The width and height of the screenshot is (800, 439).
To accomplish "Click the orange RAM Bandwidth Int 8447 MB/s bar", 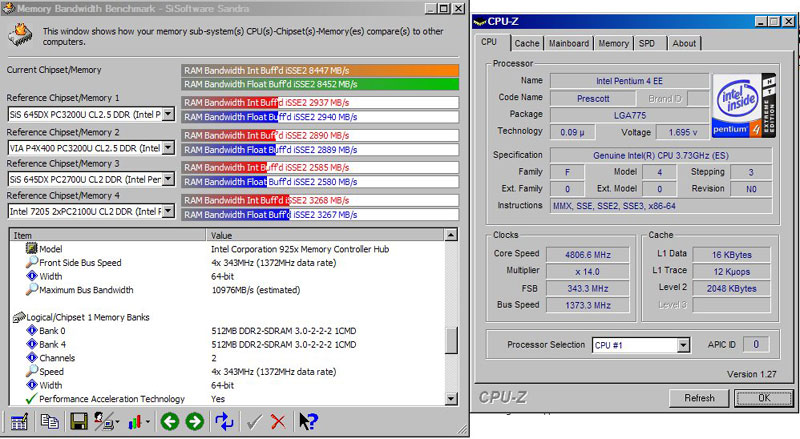I will 320,70.
